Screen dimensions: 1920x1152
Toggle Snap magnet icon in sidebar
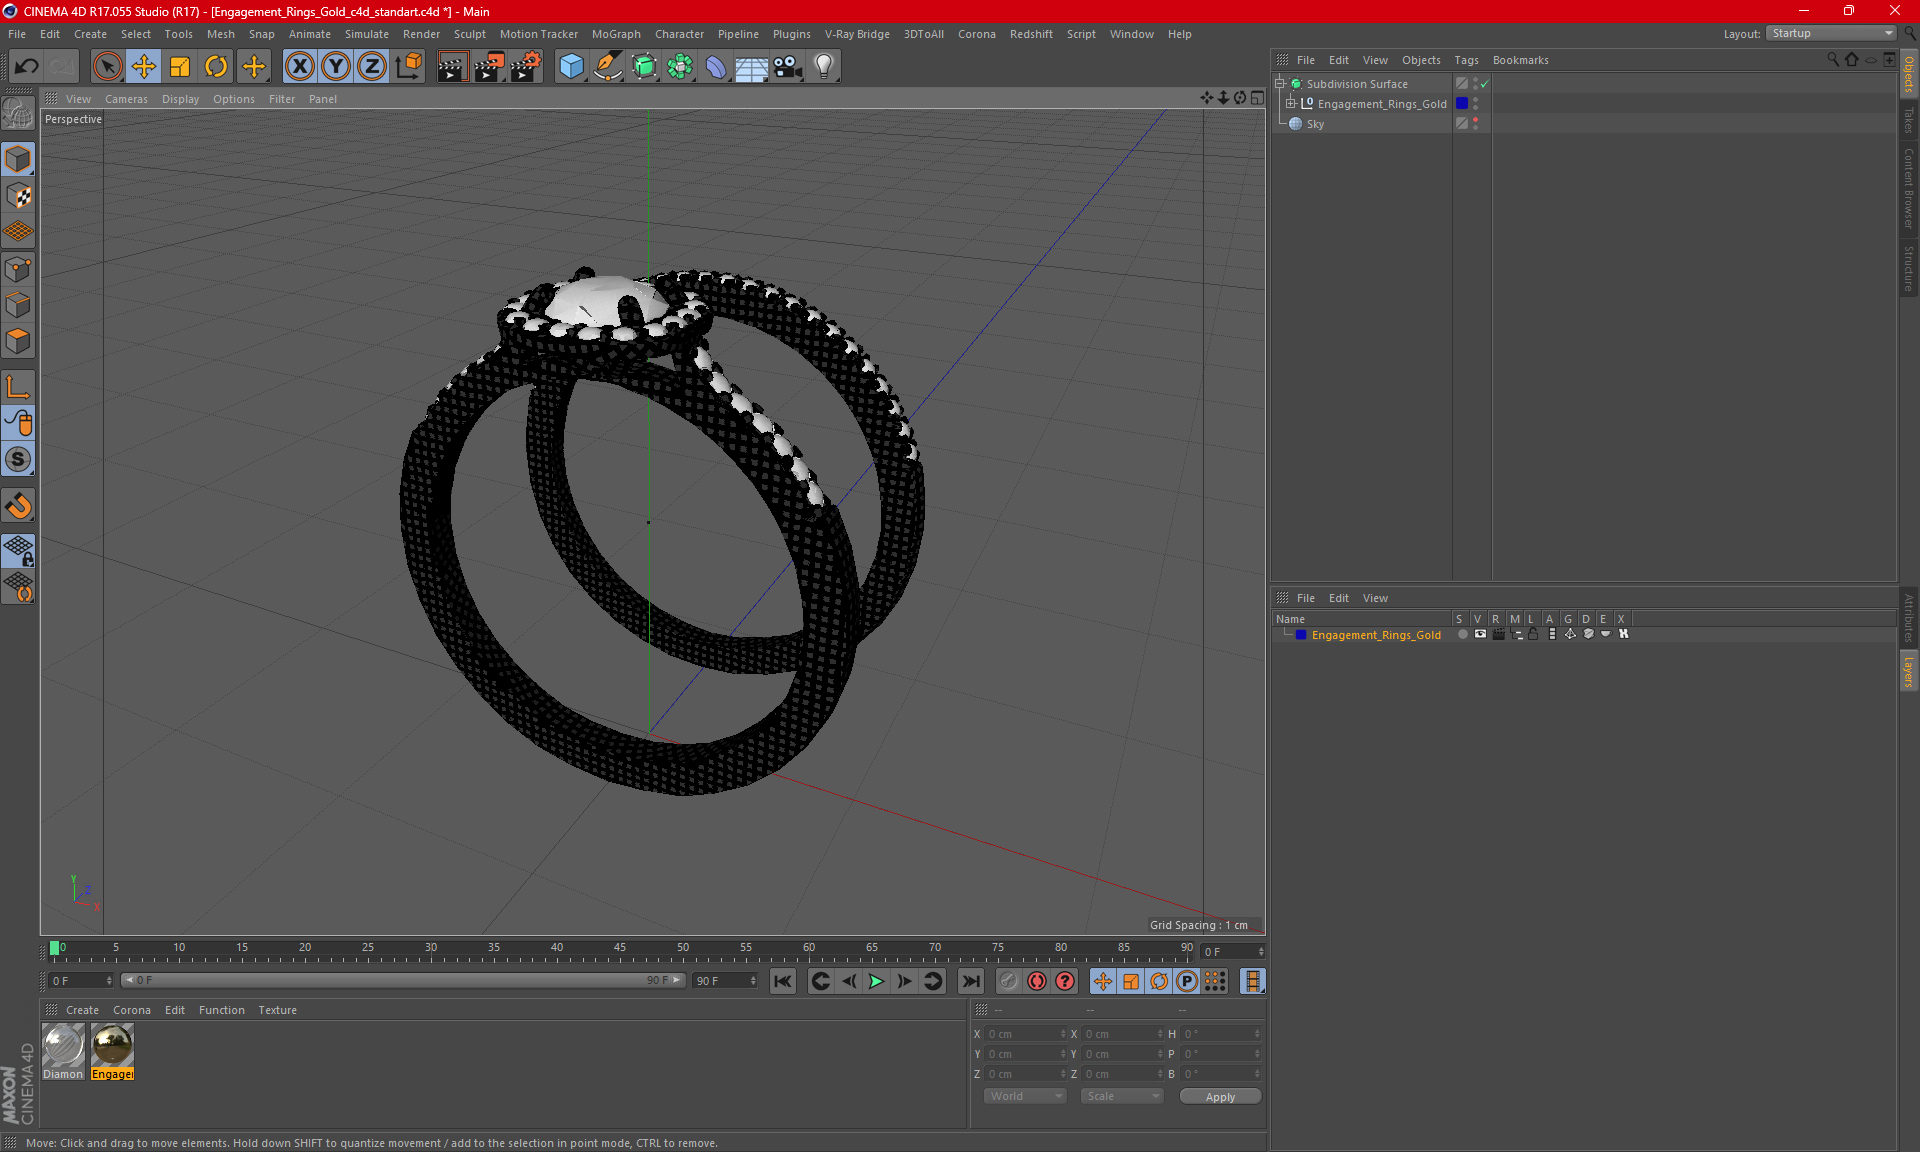point(18,506)
